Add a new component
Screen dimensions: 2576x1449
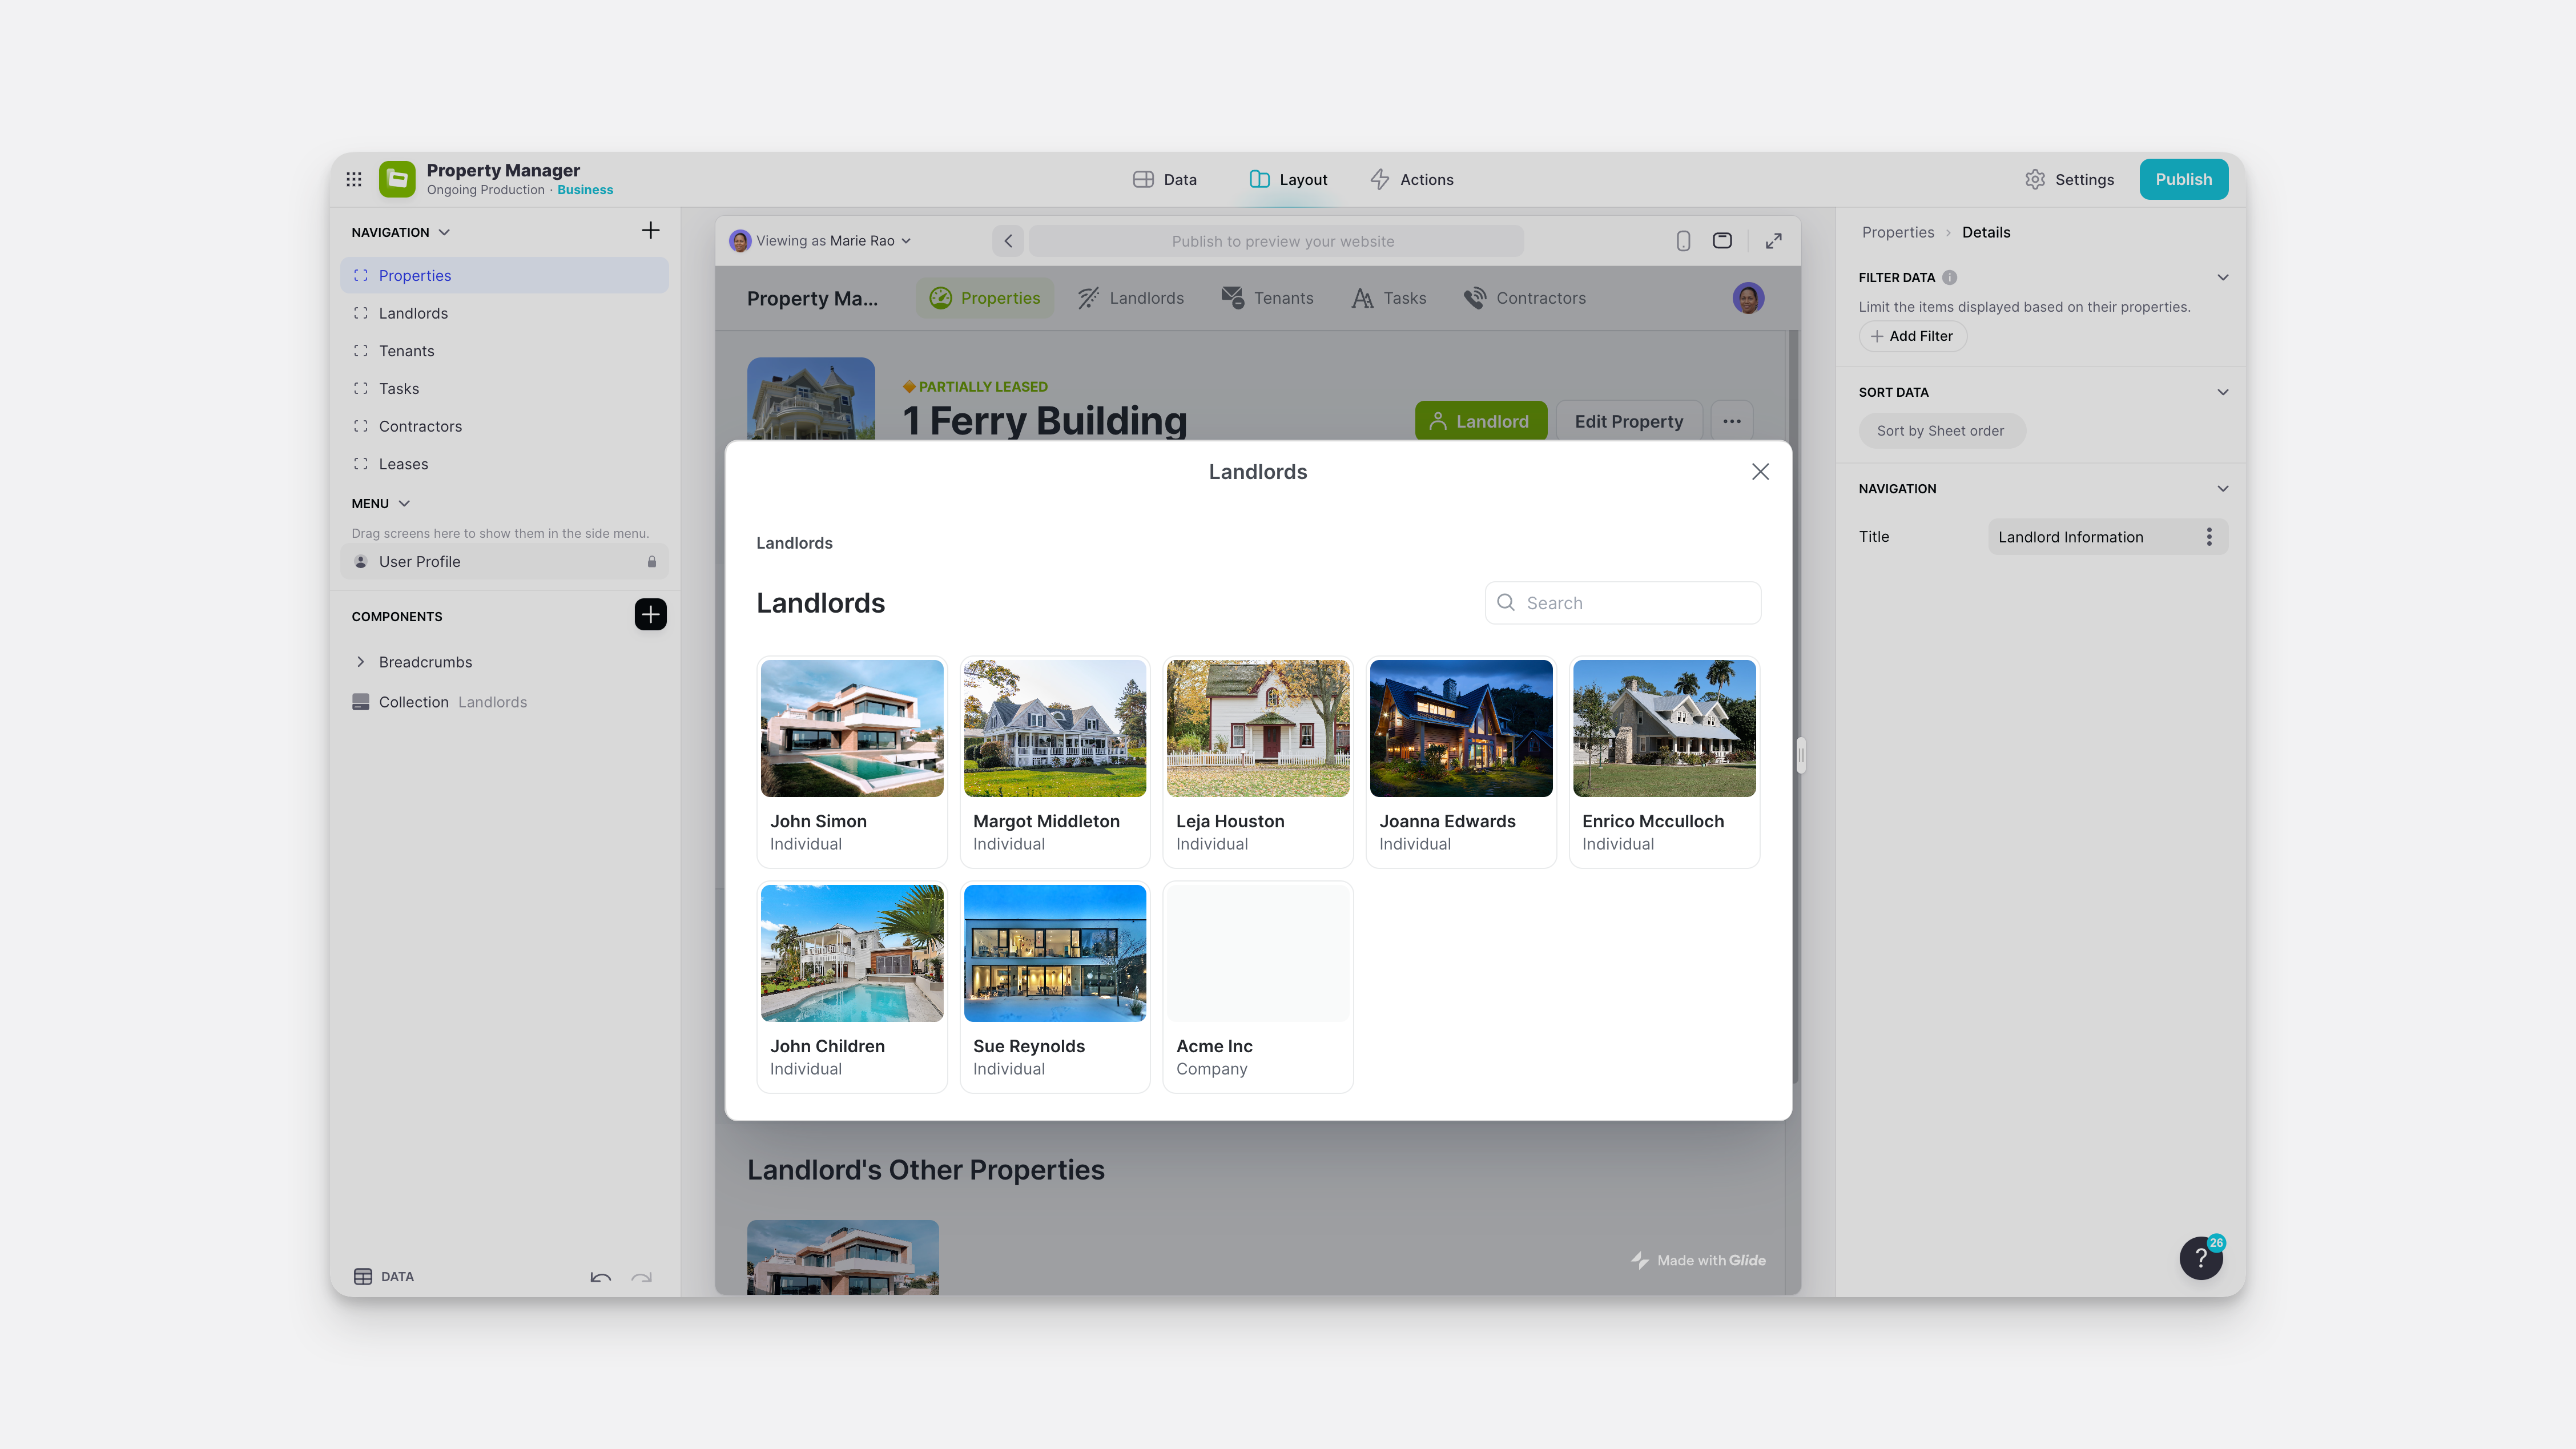coord(650,615)
